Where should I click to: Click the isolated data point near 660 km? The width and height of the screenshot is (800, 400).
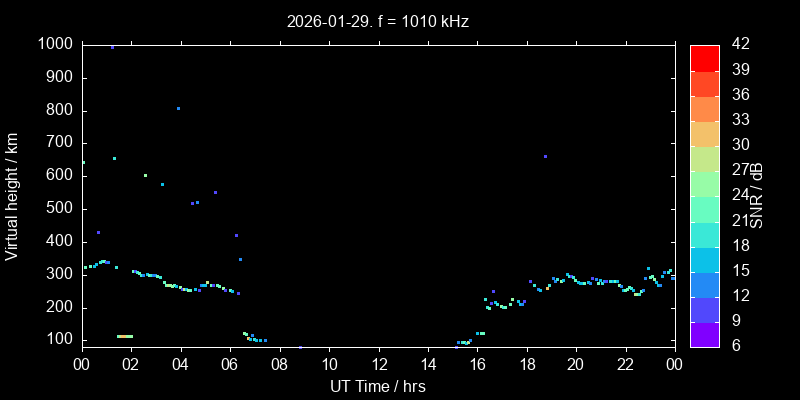[x=545, y=156]
